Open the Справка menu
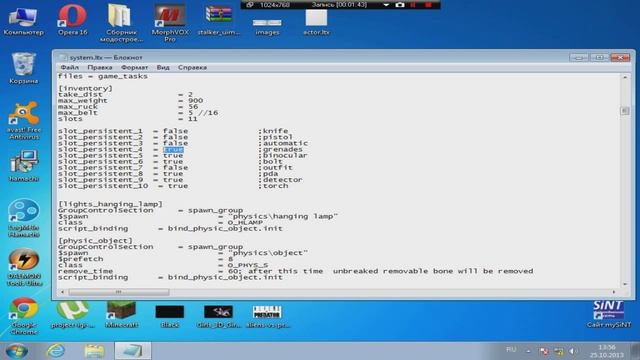Screen dimensions: 640x360 [192, 67]
